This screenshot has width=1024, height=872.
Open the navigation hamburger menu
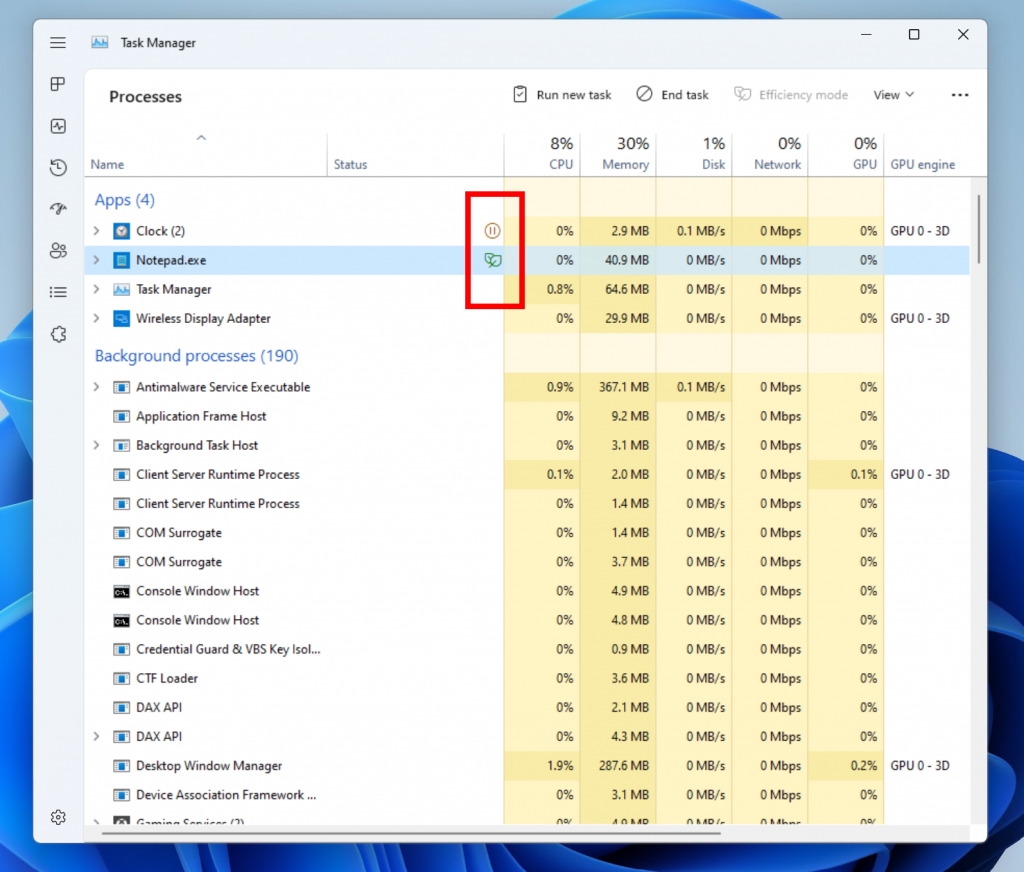pos(57,42)
